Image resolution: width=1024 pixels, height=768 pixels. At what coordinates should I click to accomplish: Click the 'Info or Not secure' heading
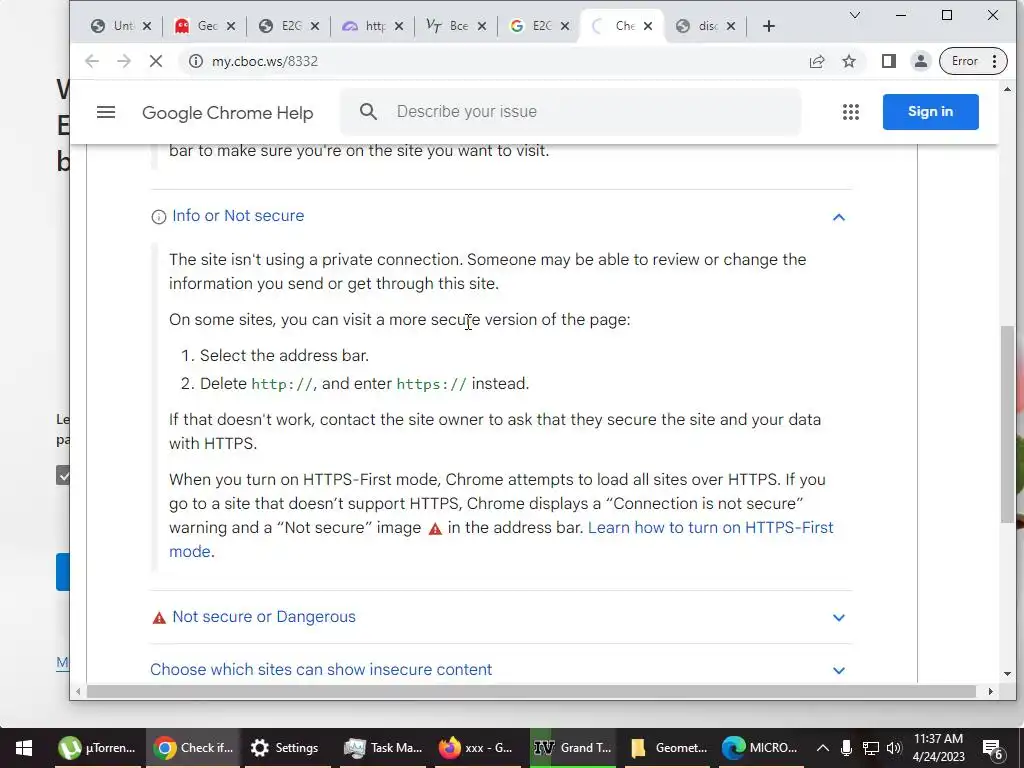(x=238, y=216)
